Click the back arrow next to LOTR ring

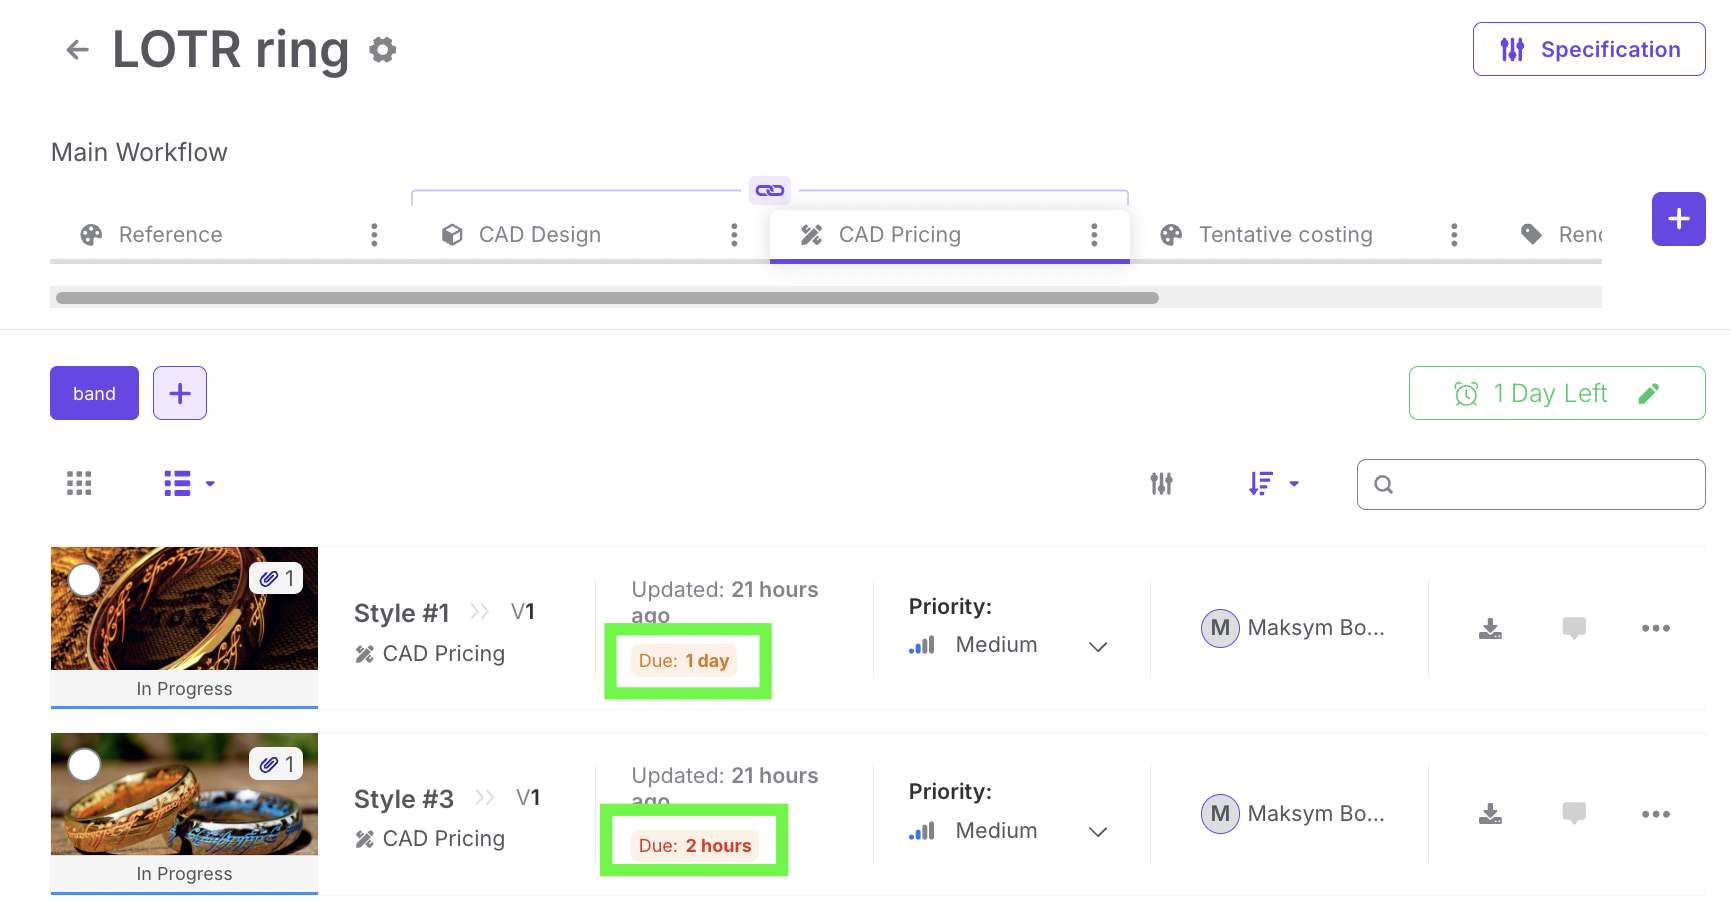coord(77,50)
